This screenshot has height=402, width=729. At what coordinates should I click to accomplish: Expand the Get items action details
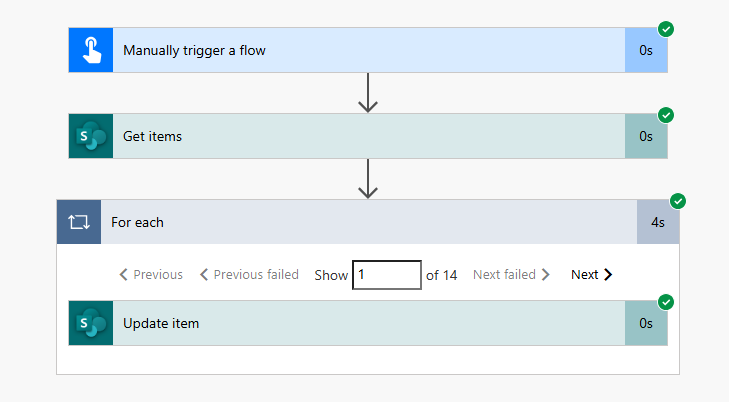pyautogui.click(x=368, y=136)
